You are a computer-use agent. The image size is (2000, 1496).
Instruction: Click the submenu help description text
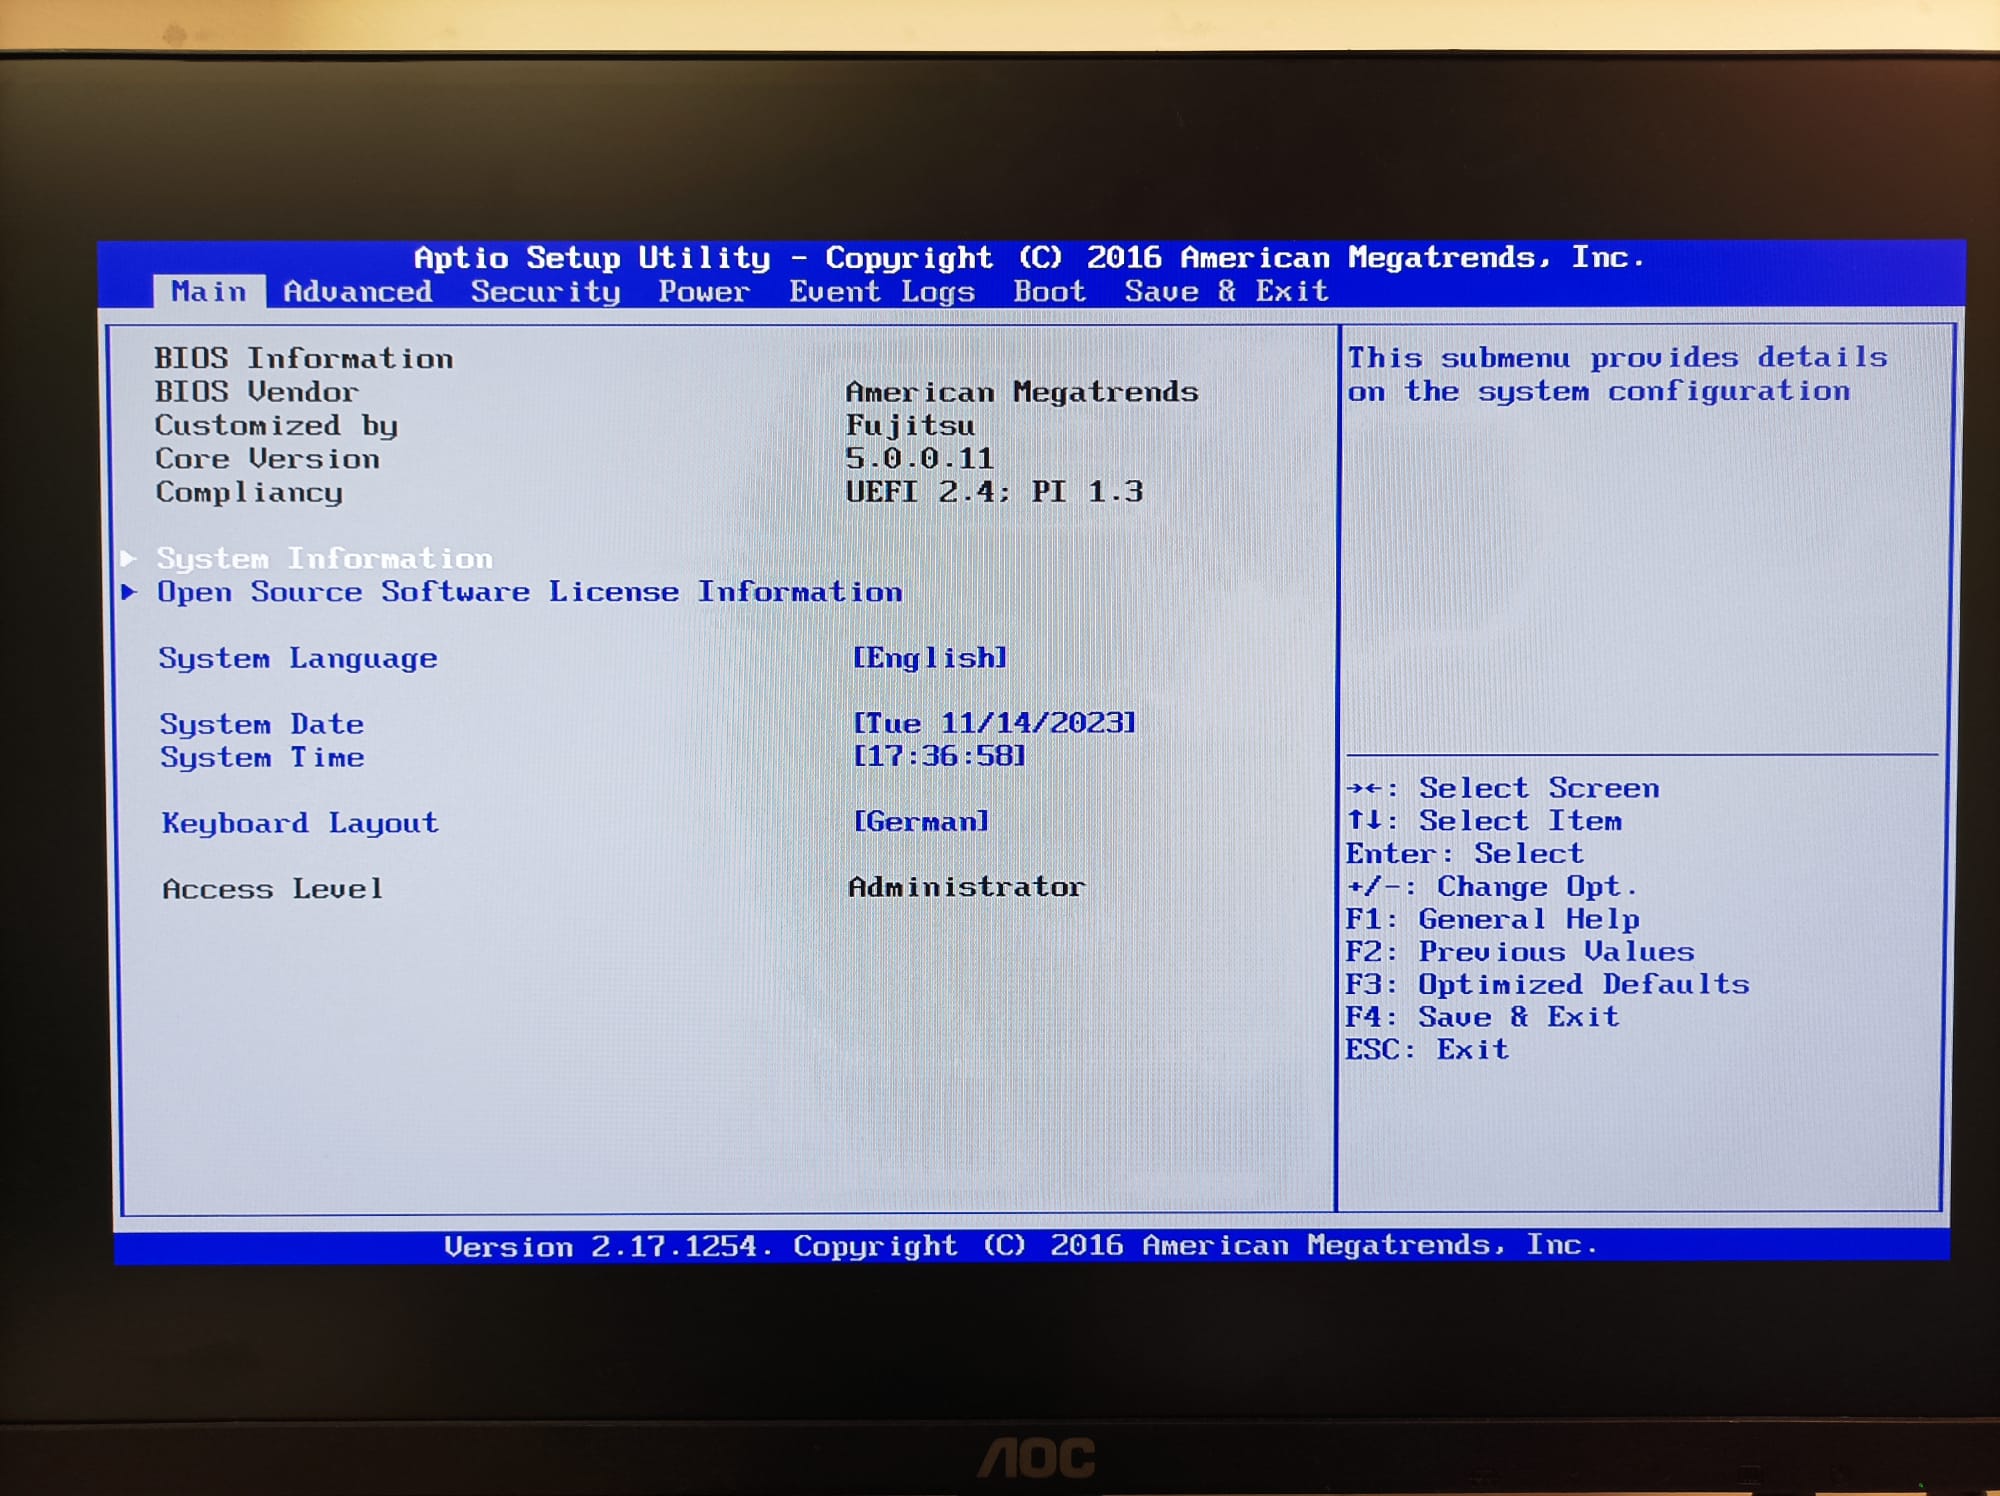1617,374
